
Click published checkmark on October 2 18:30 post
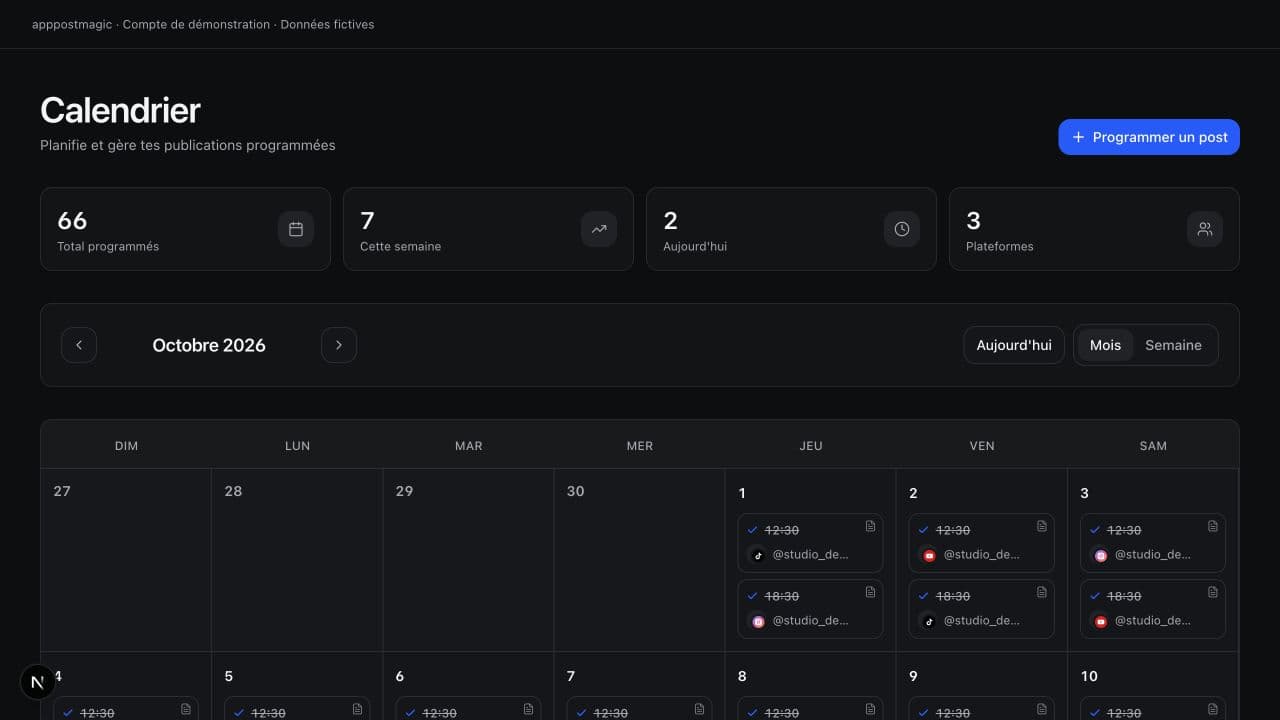pyautogui.click(x=924, y=596)
